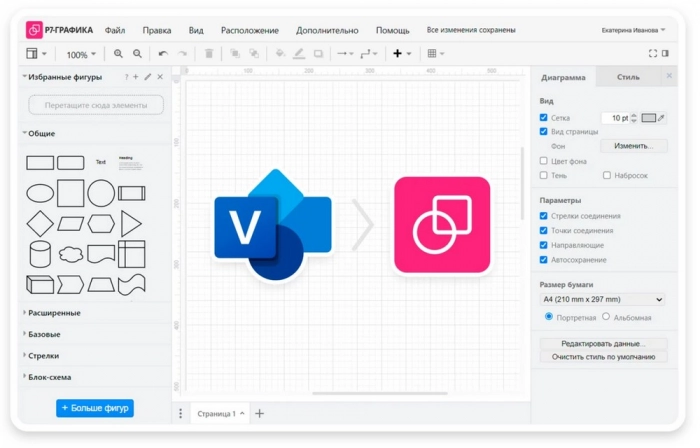700x448 pixels.
Task: Click the Больше фигур button
Action: pyautogui.click(x=95, y=408)
